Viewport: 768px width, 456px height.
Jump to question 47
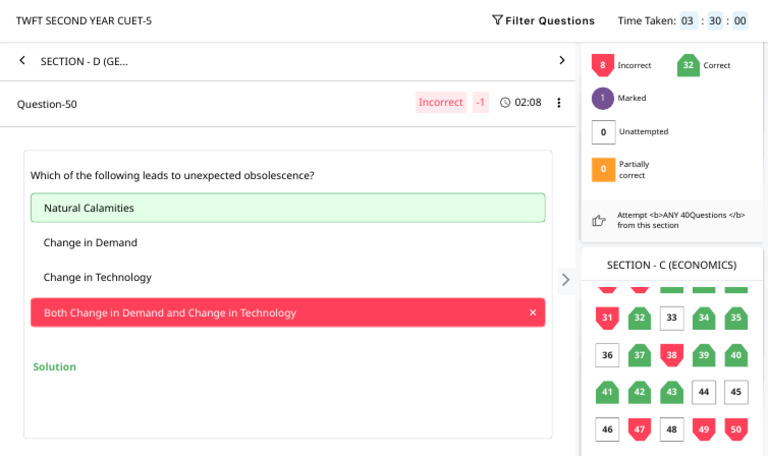(x=640, y=430)
